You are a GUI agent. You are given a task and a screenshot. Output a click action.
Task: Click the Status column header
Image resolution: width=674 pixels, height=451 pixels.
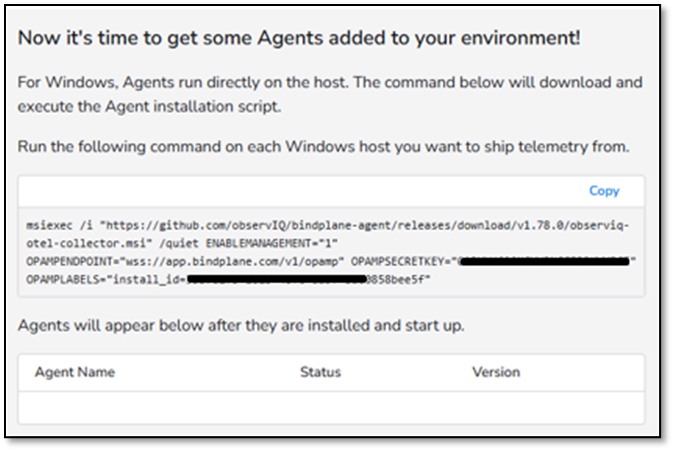click(320, 372)
